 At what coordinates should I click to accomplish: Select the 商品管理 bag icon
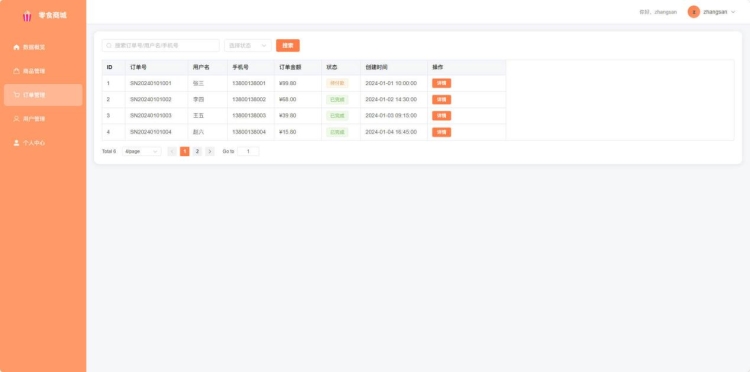click(16, 71)
